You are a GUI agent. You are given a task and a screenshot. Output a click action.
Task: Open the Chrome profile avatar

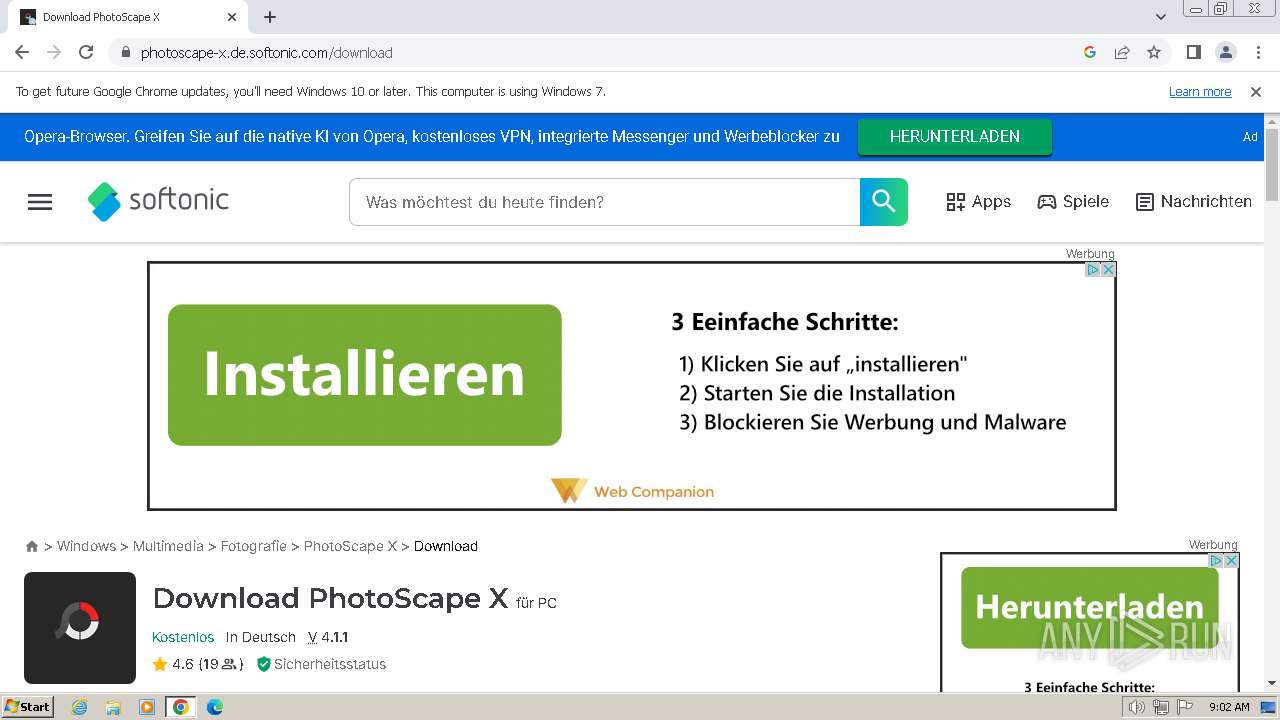click(x=1225, y=52)
